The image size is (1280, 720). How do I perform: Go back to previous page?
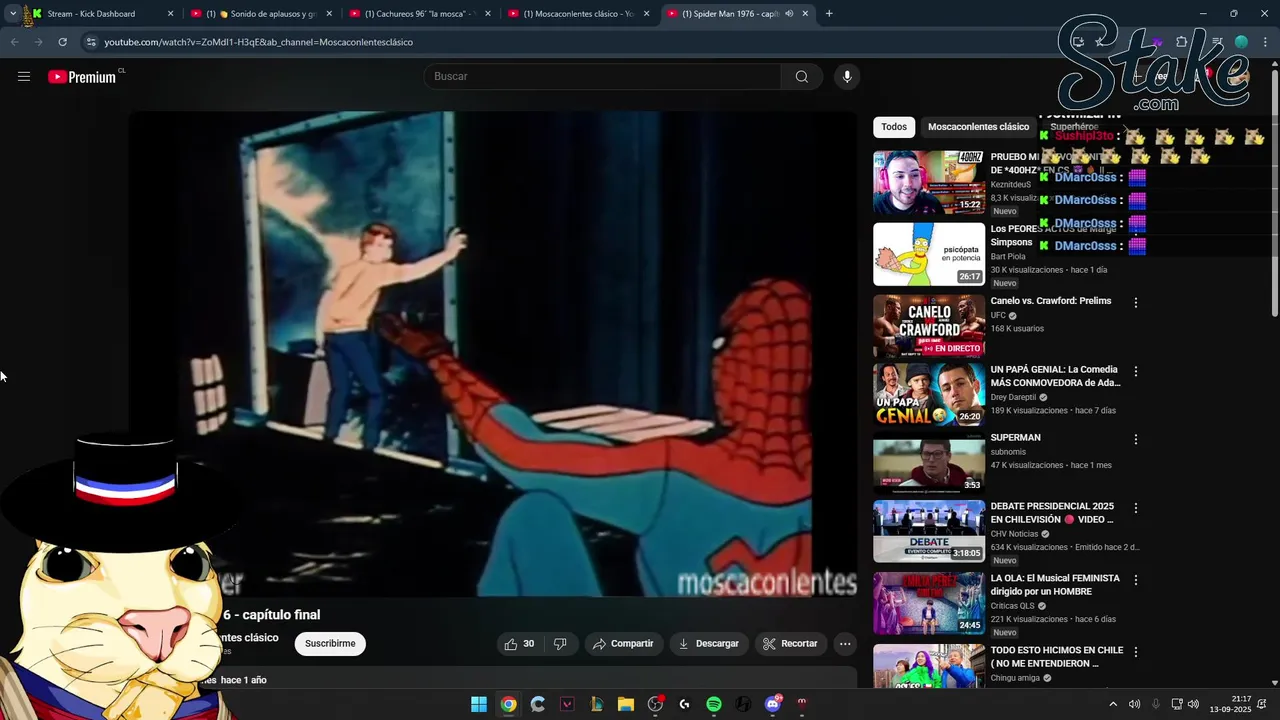click(x=14, y=42)
